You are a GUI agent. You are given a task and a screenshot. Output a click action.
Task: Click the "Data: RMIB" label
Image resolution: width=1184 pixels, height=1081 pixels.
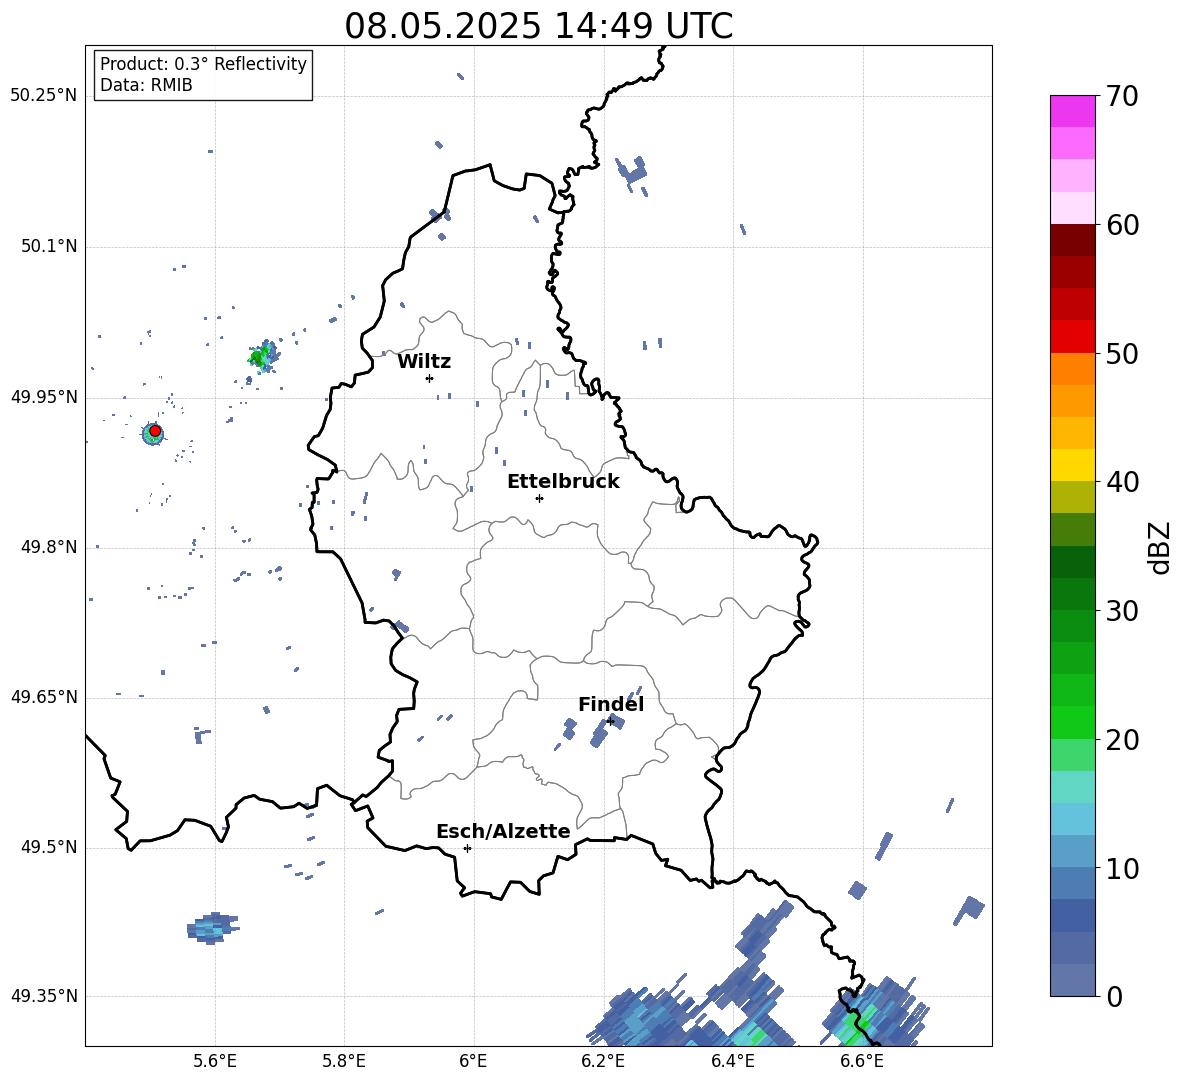tap(146, 85)
